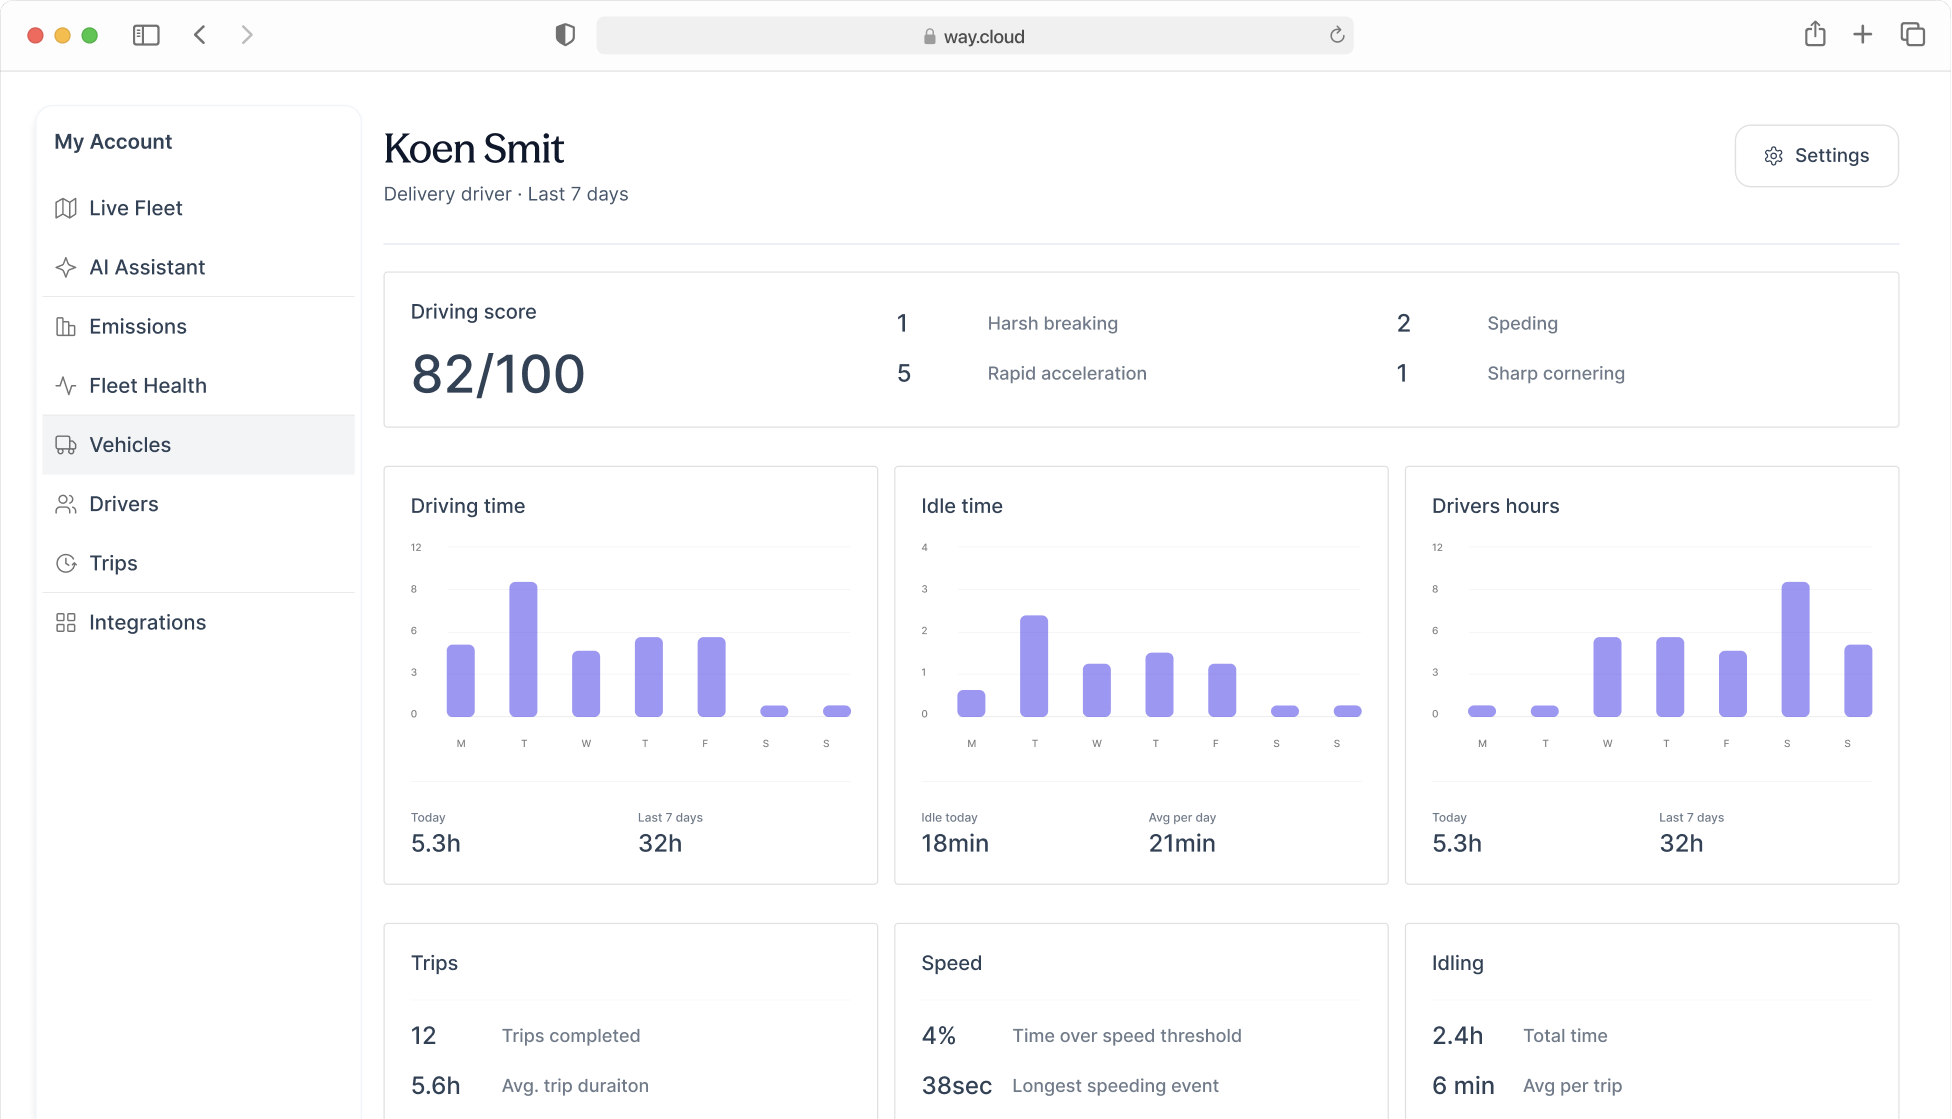Show the tab overview in Safari
This screenshot has width=1952, height=1119.
pyautogui.click(x=1913, y=34)
